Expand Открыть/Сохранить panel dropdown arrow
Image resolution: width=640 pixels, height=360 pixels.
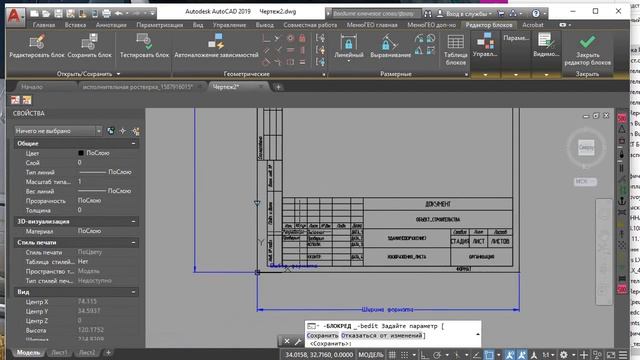click(x=118, y=74)
